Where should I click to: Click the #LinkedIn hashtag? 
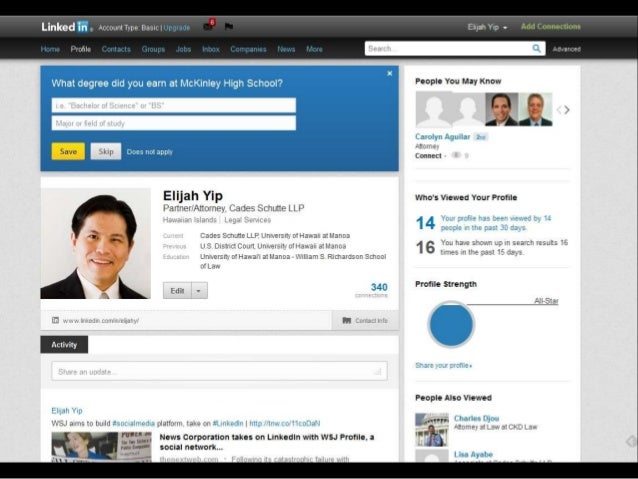point(228,424)
